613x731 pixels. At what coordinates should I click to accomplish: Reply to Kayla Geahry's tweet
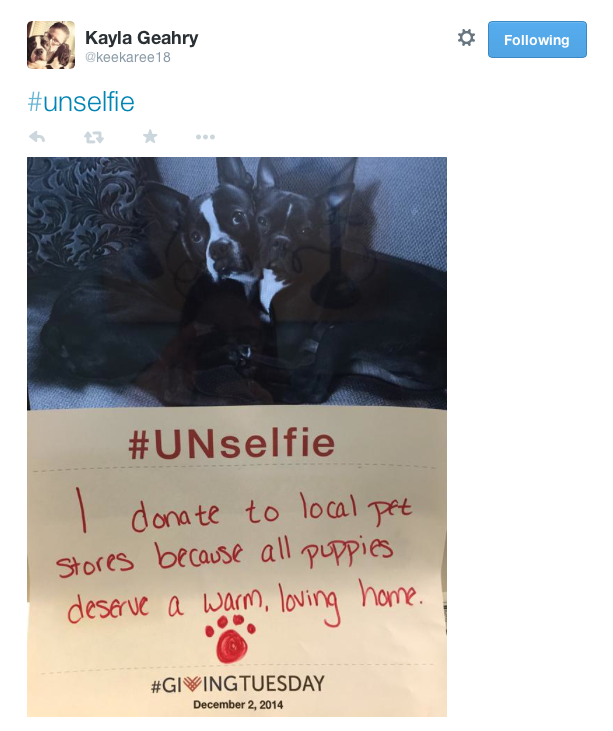[x=37, y=137]
